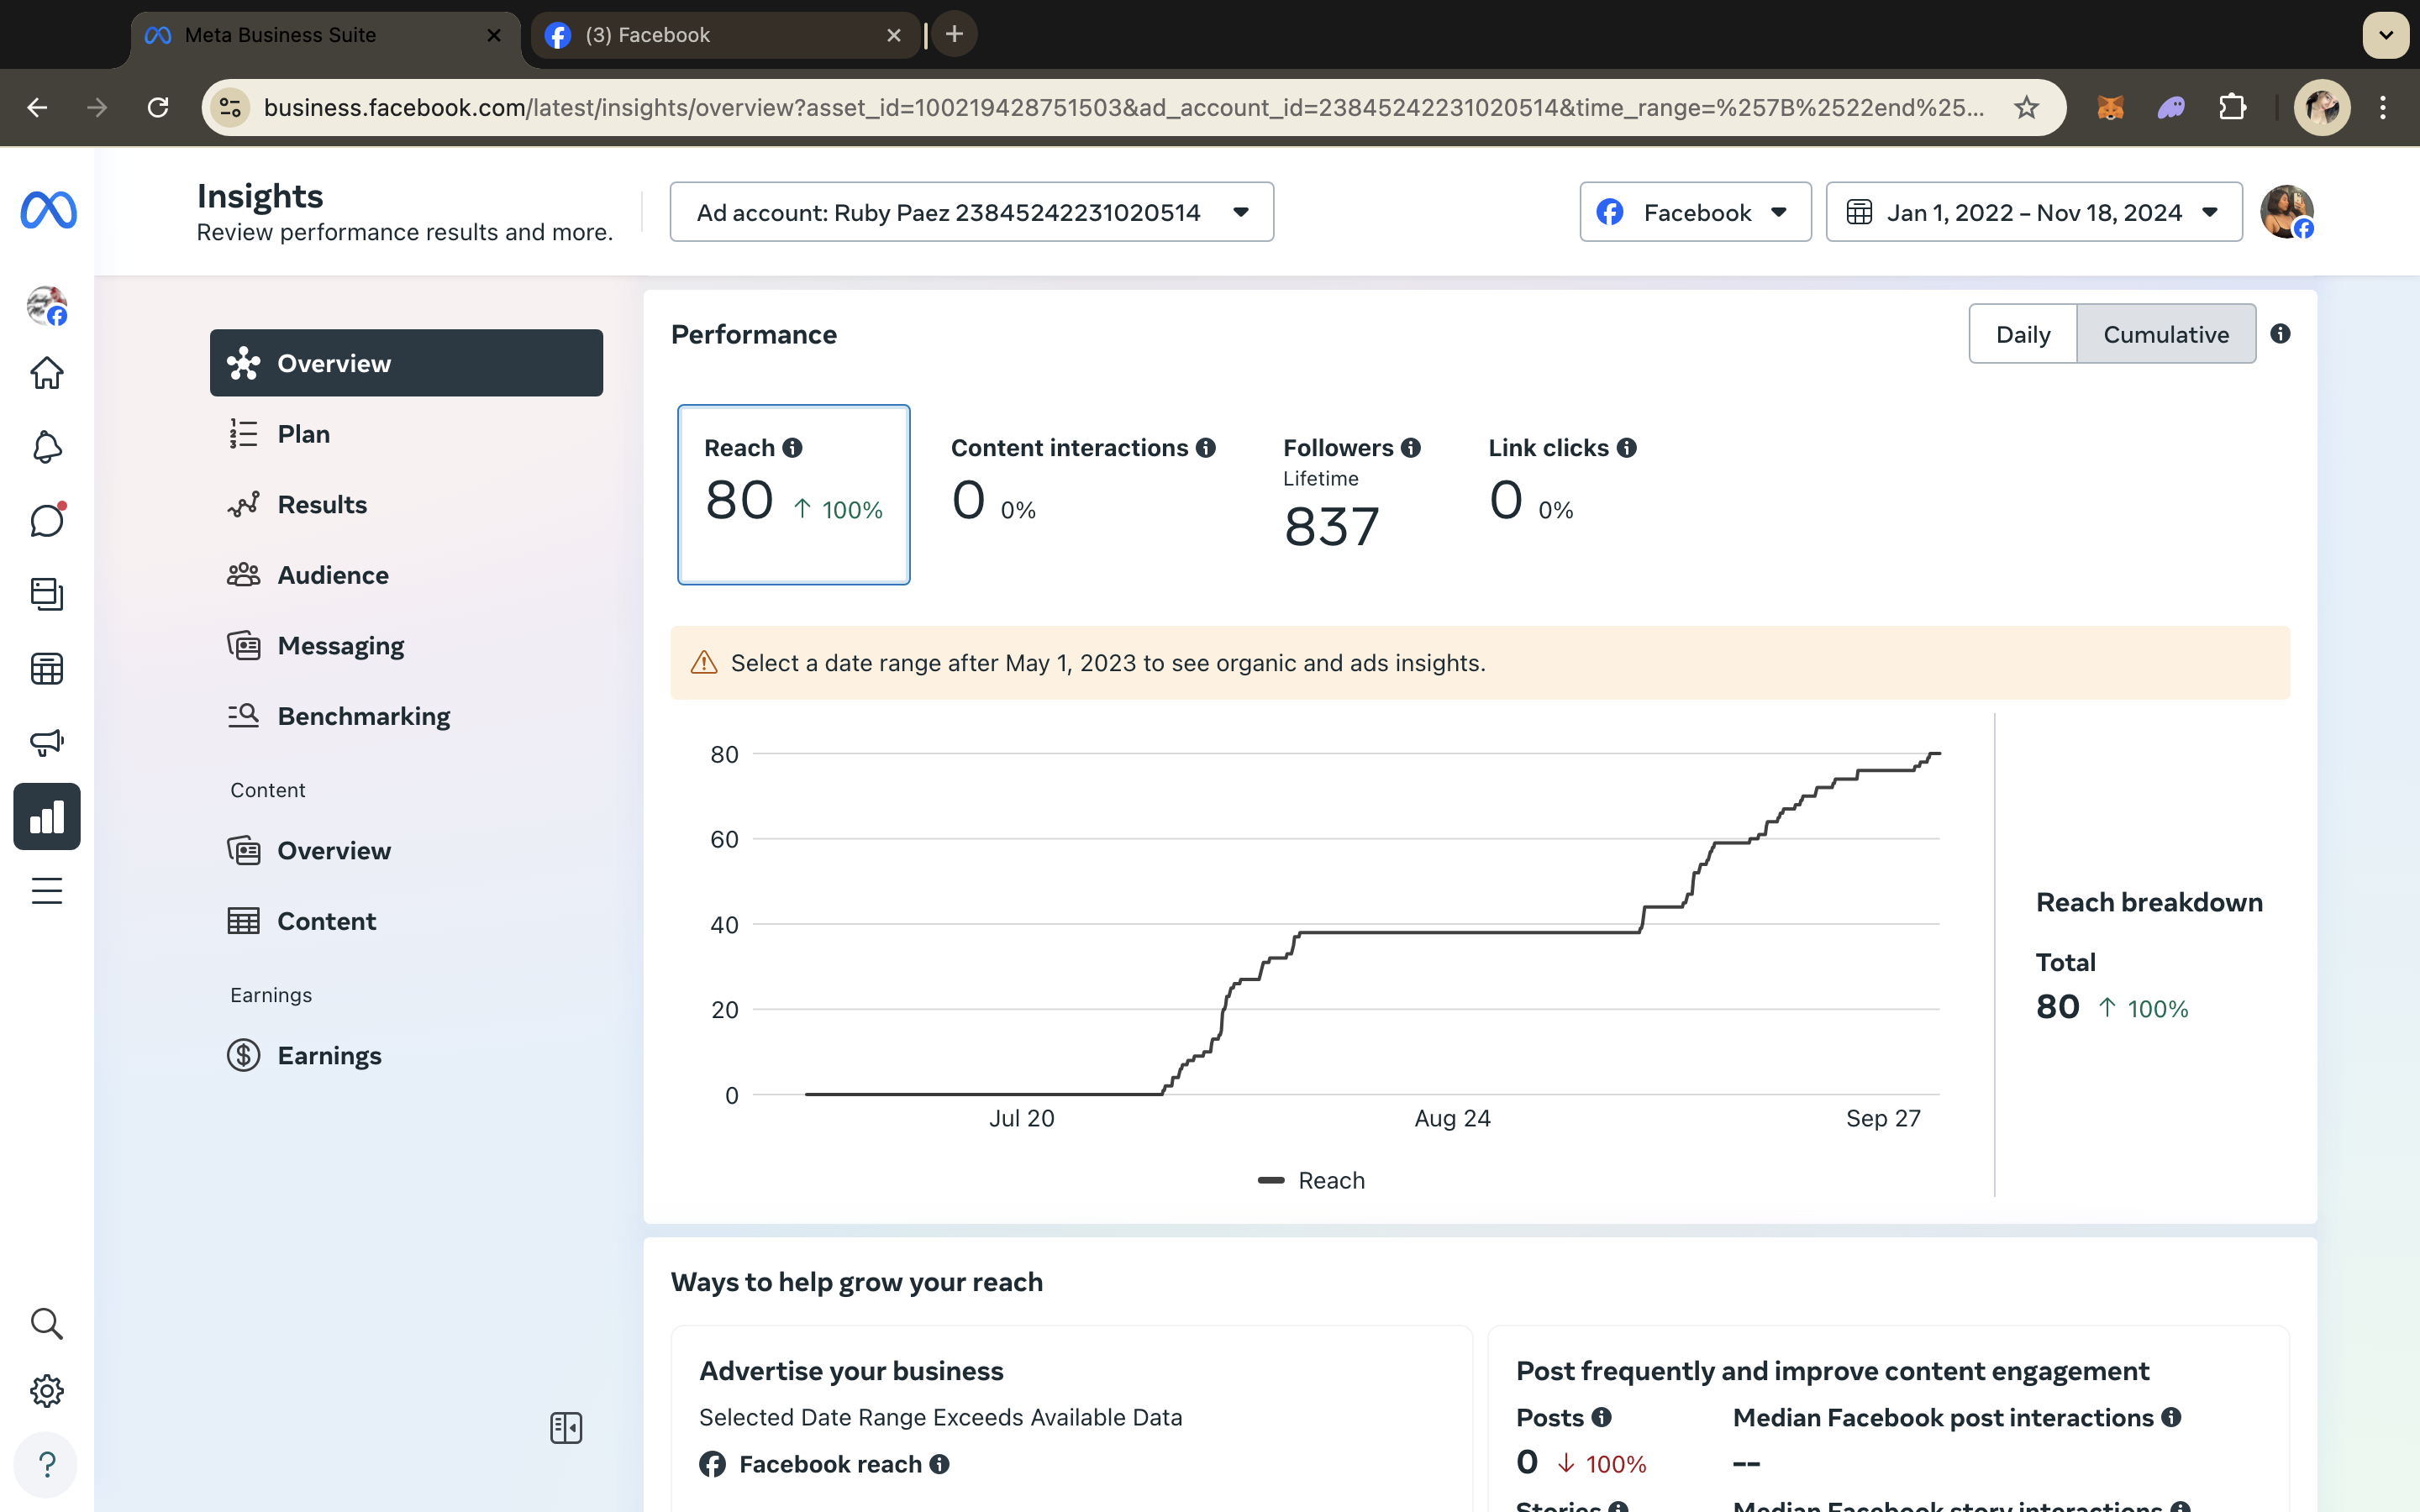The height and width of the screenshot is (1512, 2420).
Task: Open the Inbox chat bubble icon
Action: click(47, 521)
